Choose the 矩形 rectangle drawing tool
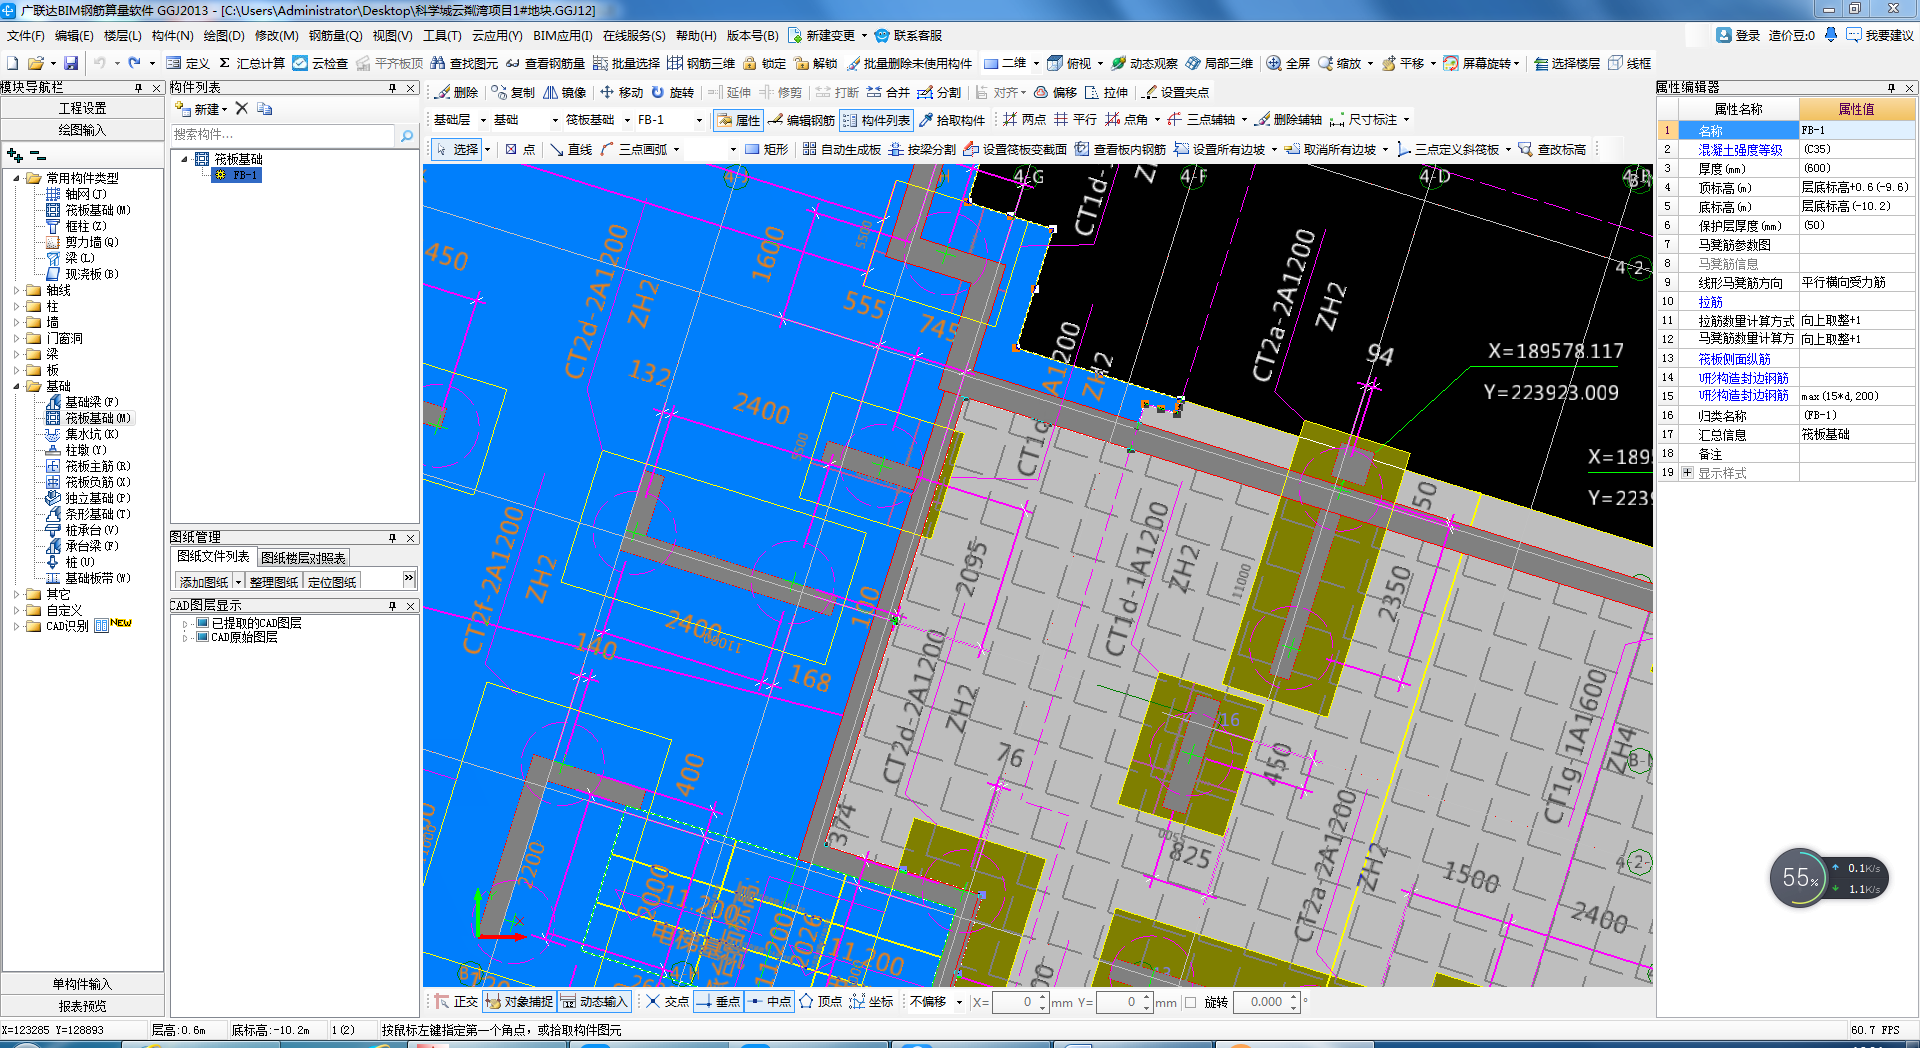This screenshot has width=1920, height=1048. [x=766, y=149]
